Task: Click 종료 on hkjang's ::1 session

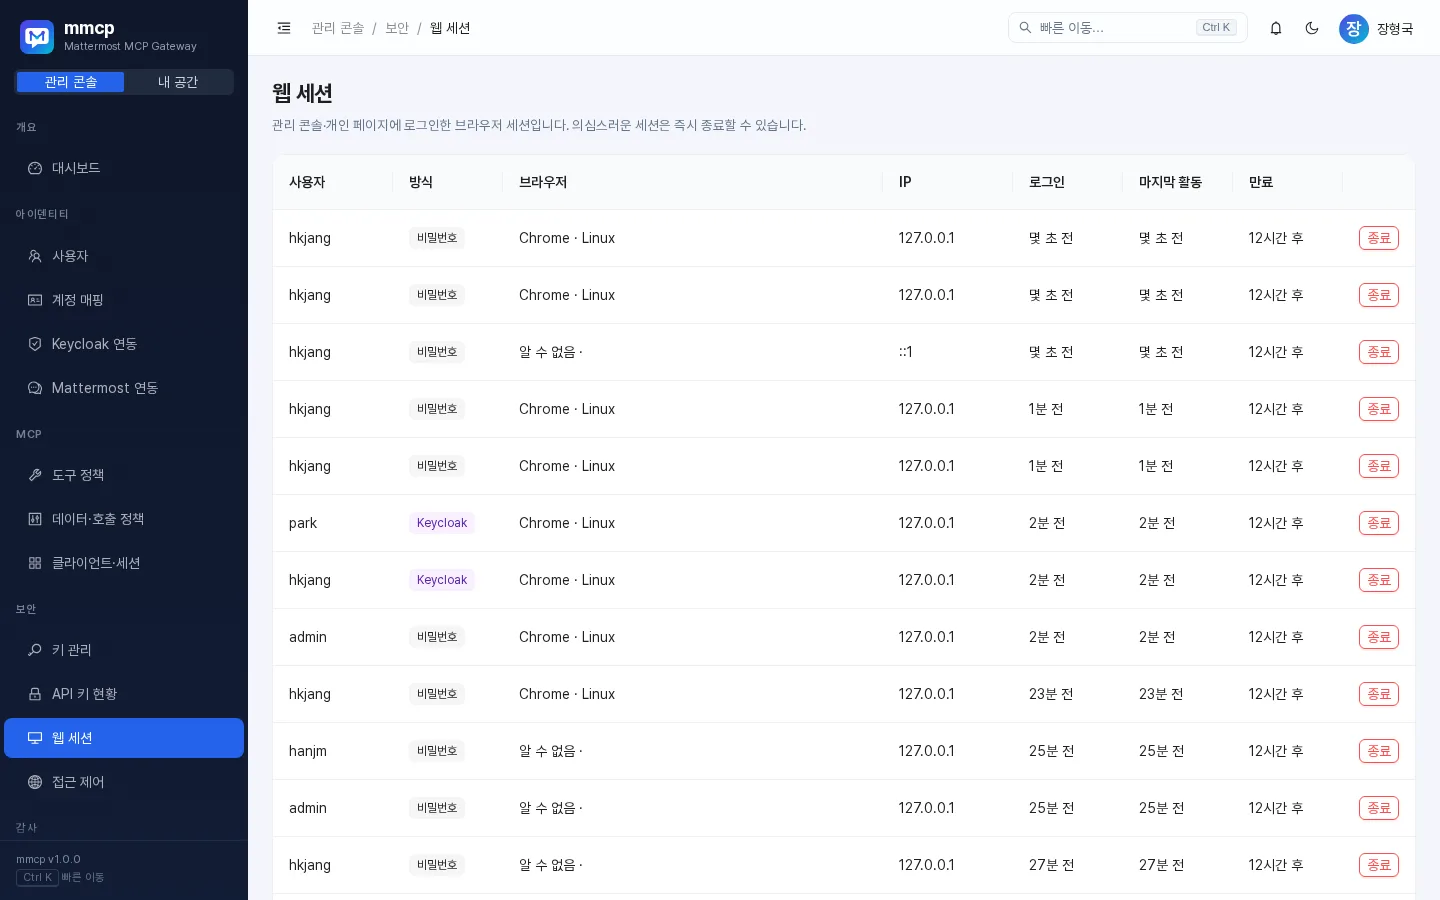Action: (1379, 352)
